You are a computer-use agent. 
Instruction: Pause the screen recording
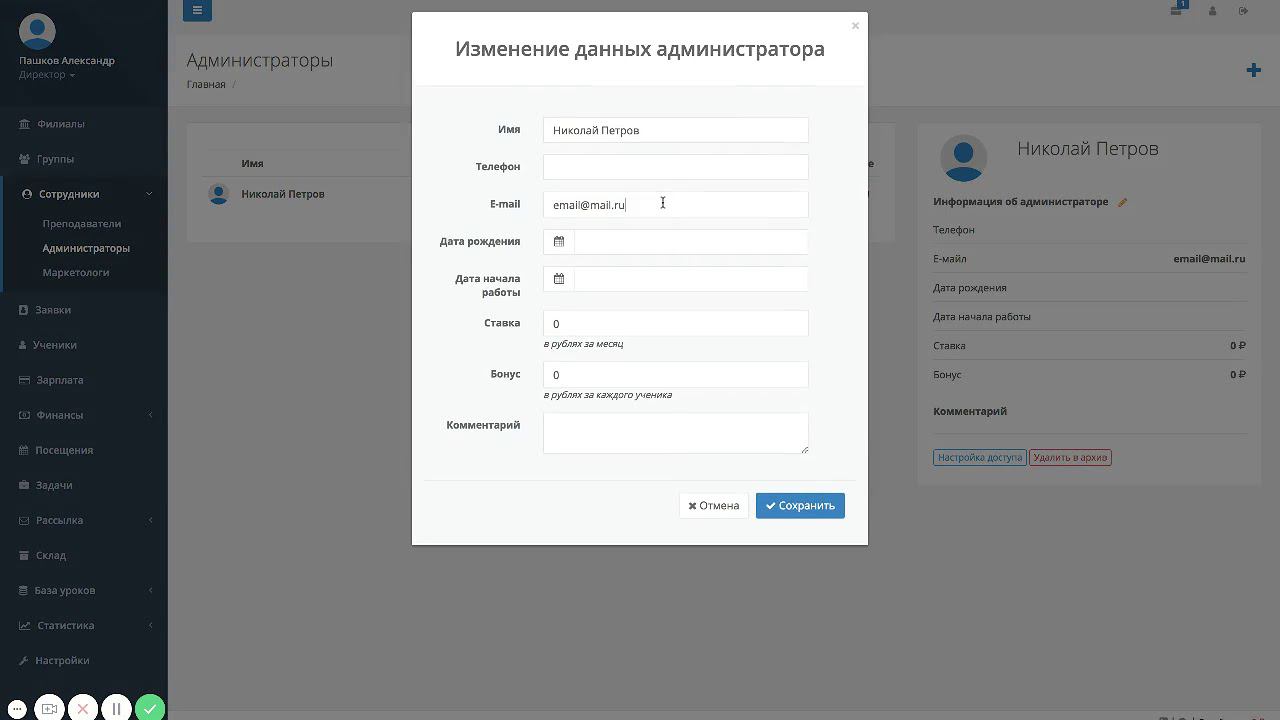pos(116,708)
